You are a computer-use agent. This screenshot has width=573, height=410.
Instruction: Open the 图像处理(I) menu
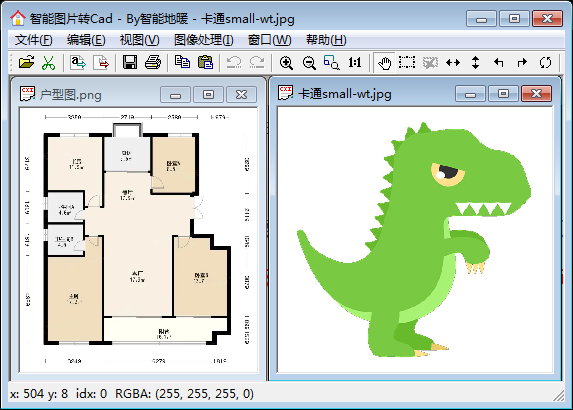pos(204,39)
